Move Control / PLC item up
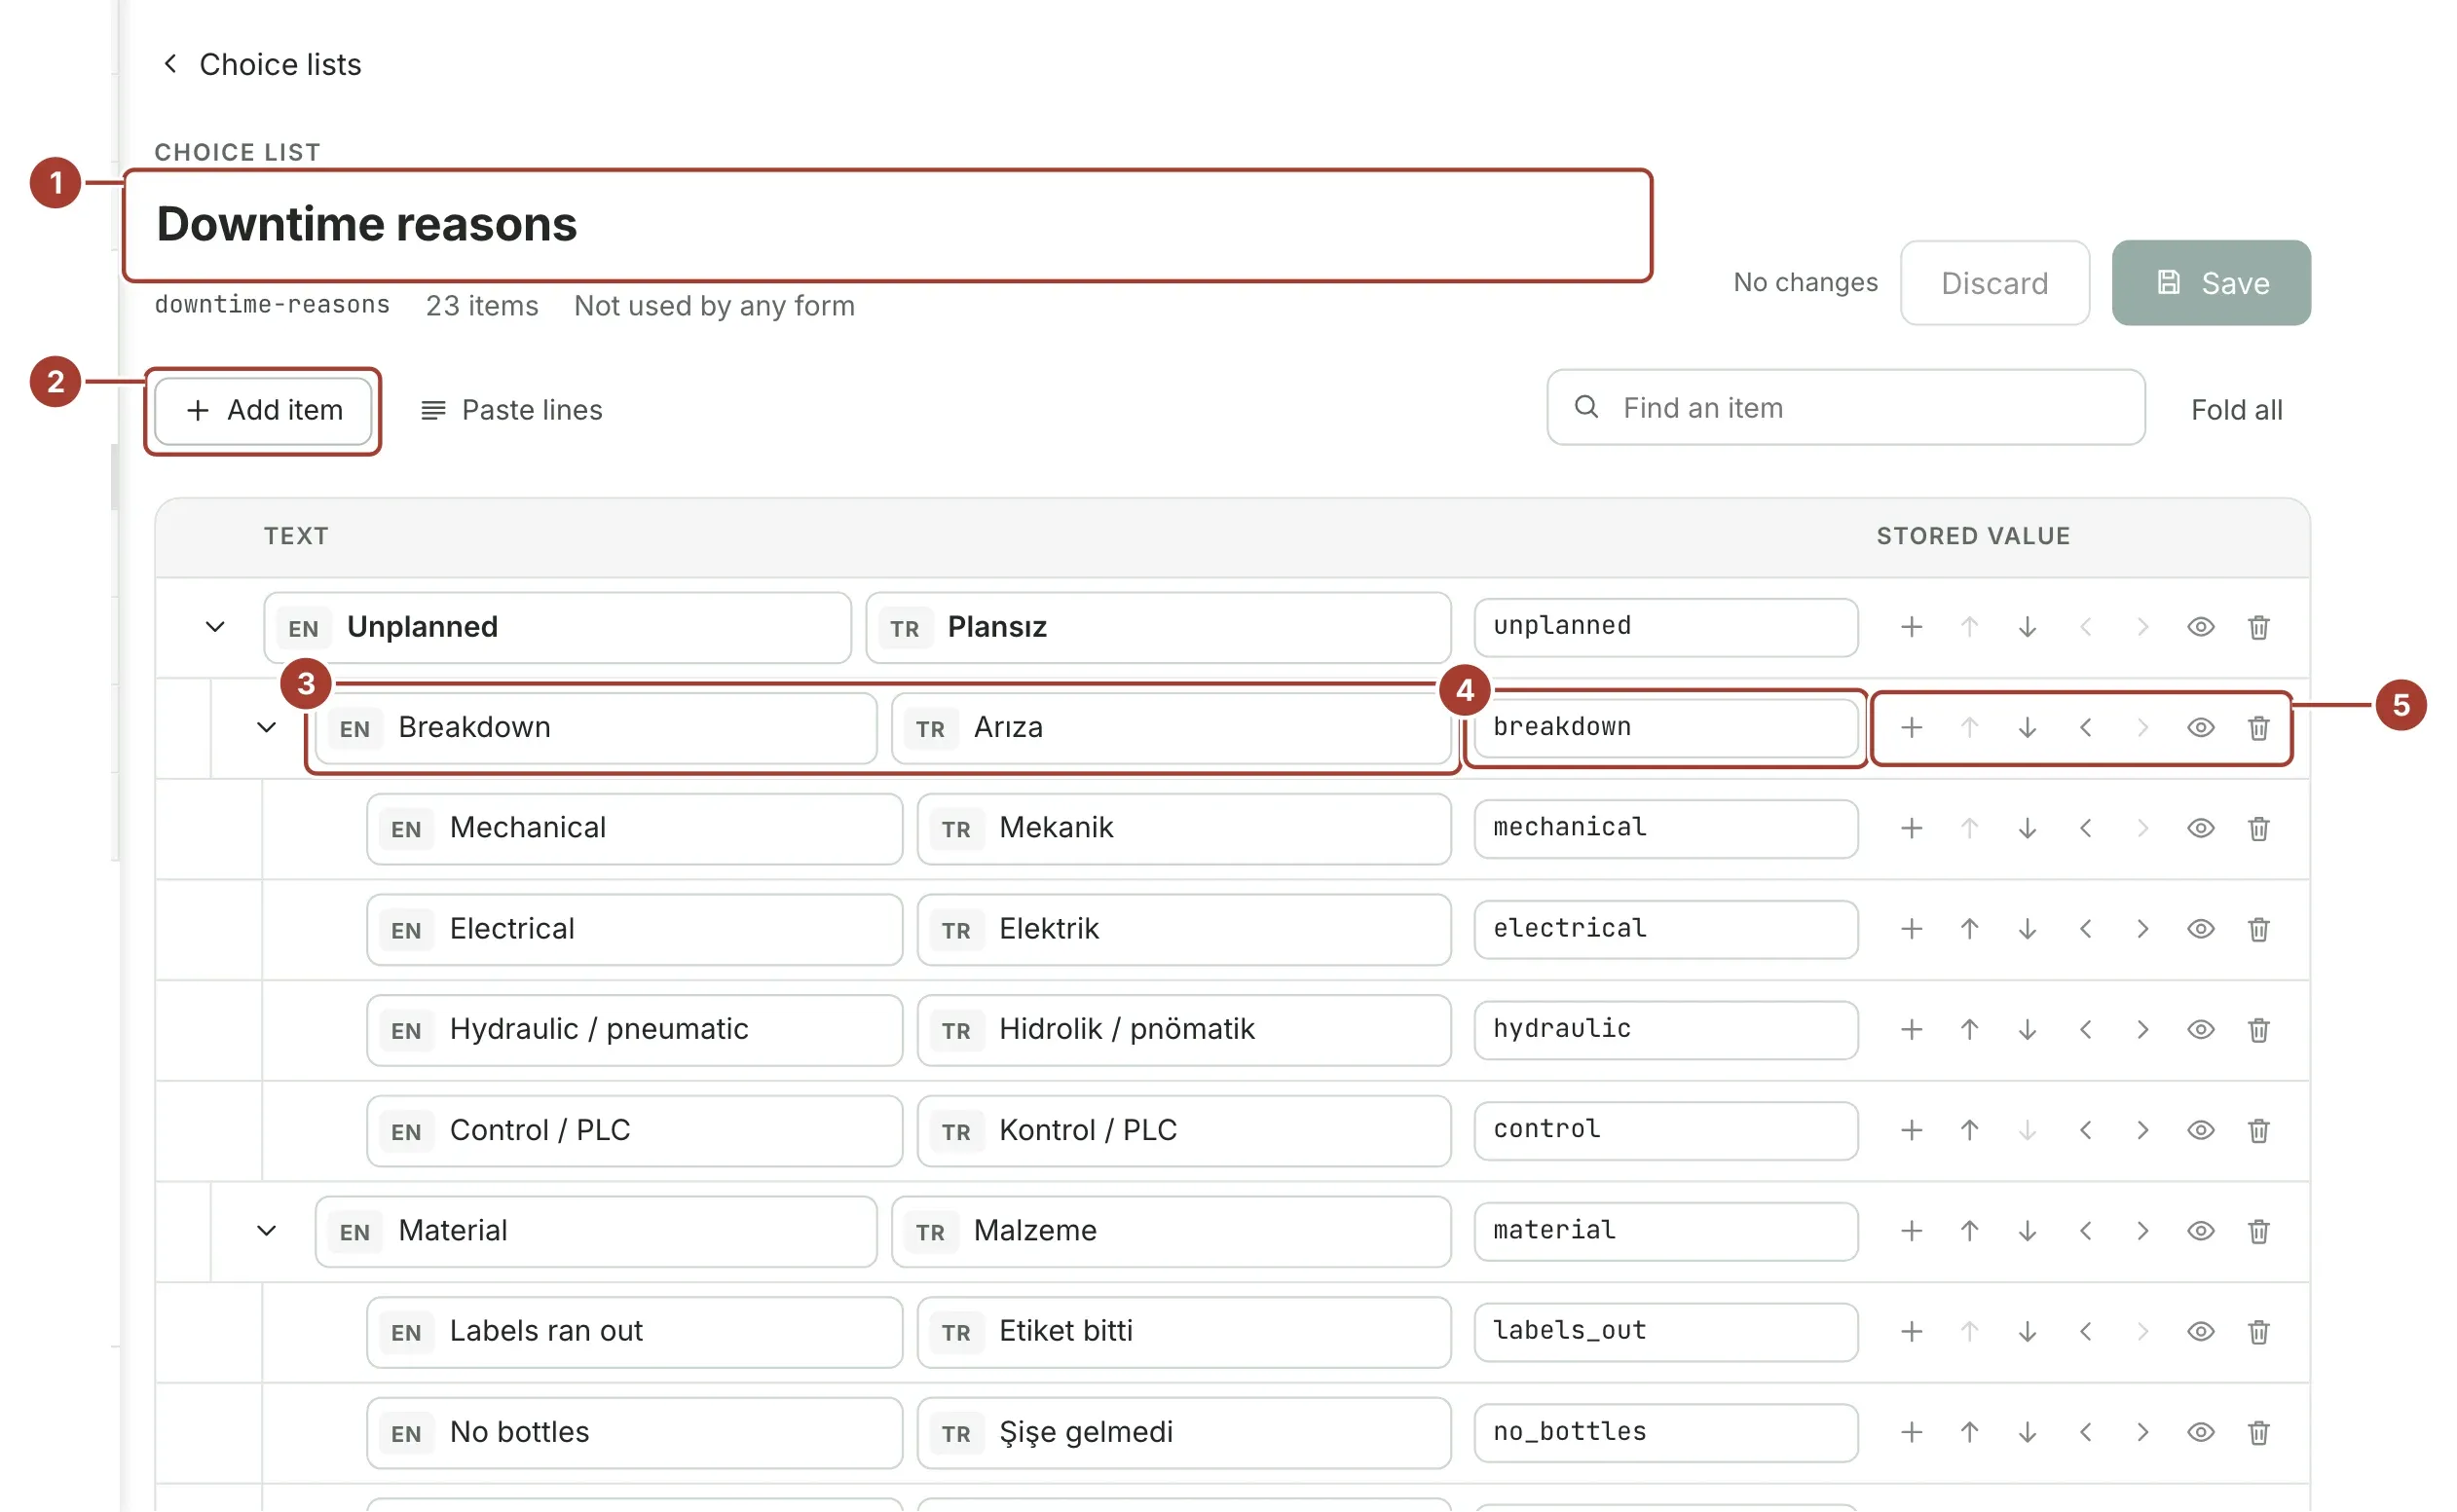The image size is (2457, 1512). click(1969, 1131)
